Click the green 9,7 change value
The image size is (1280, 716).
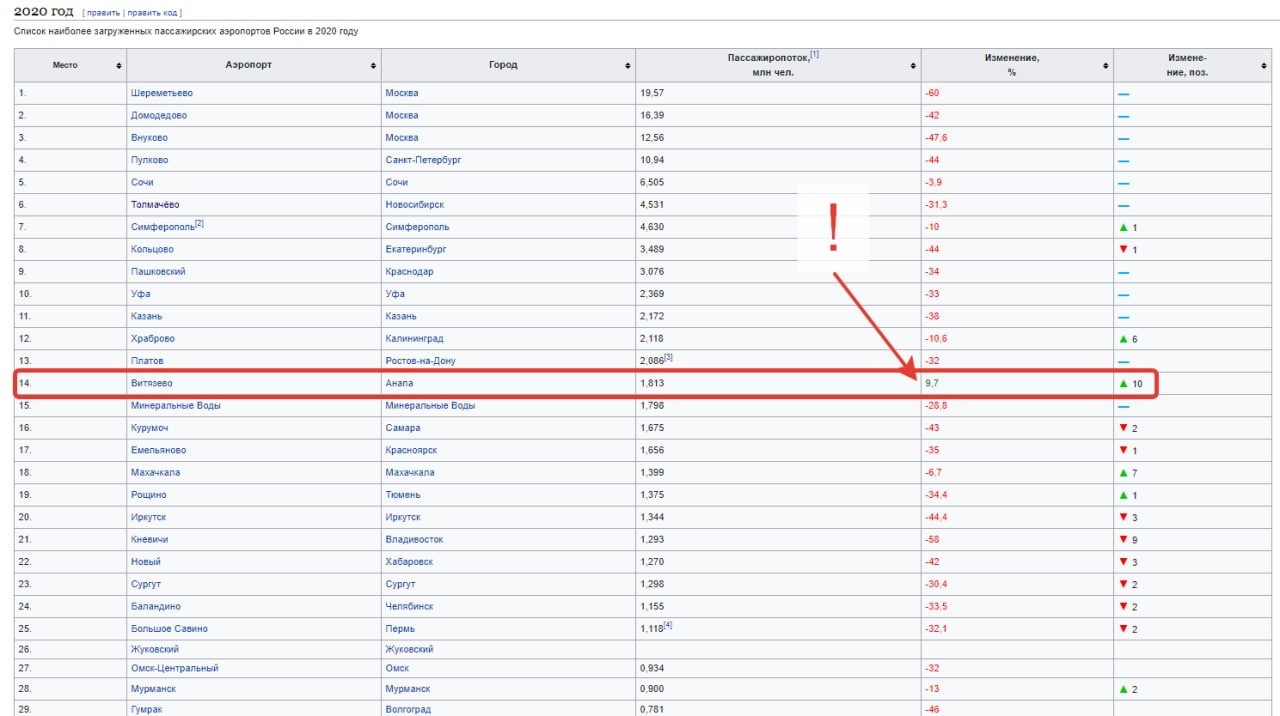tap(933, 383)
